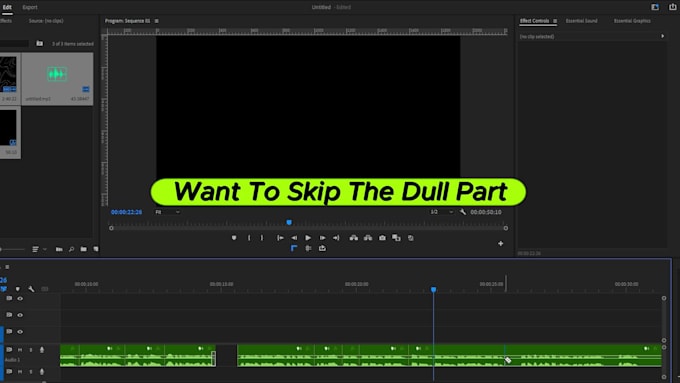This screenshot has height=383, width=680.
Task: Toggle middle video track output eye
Action: coord(20,315)
